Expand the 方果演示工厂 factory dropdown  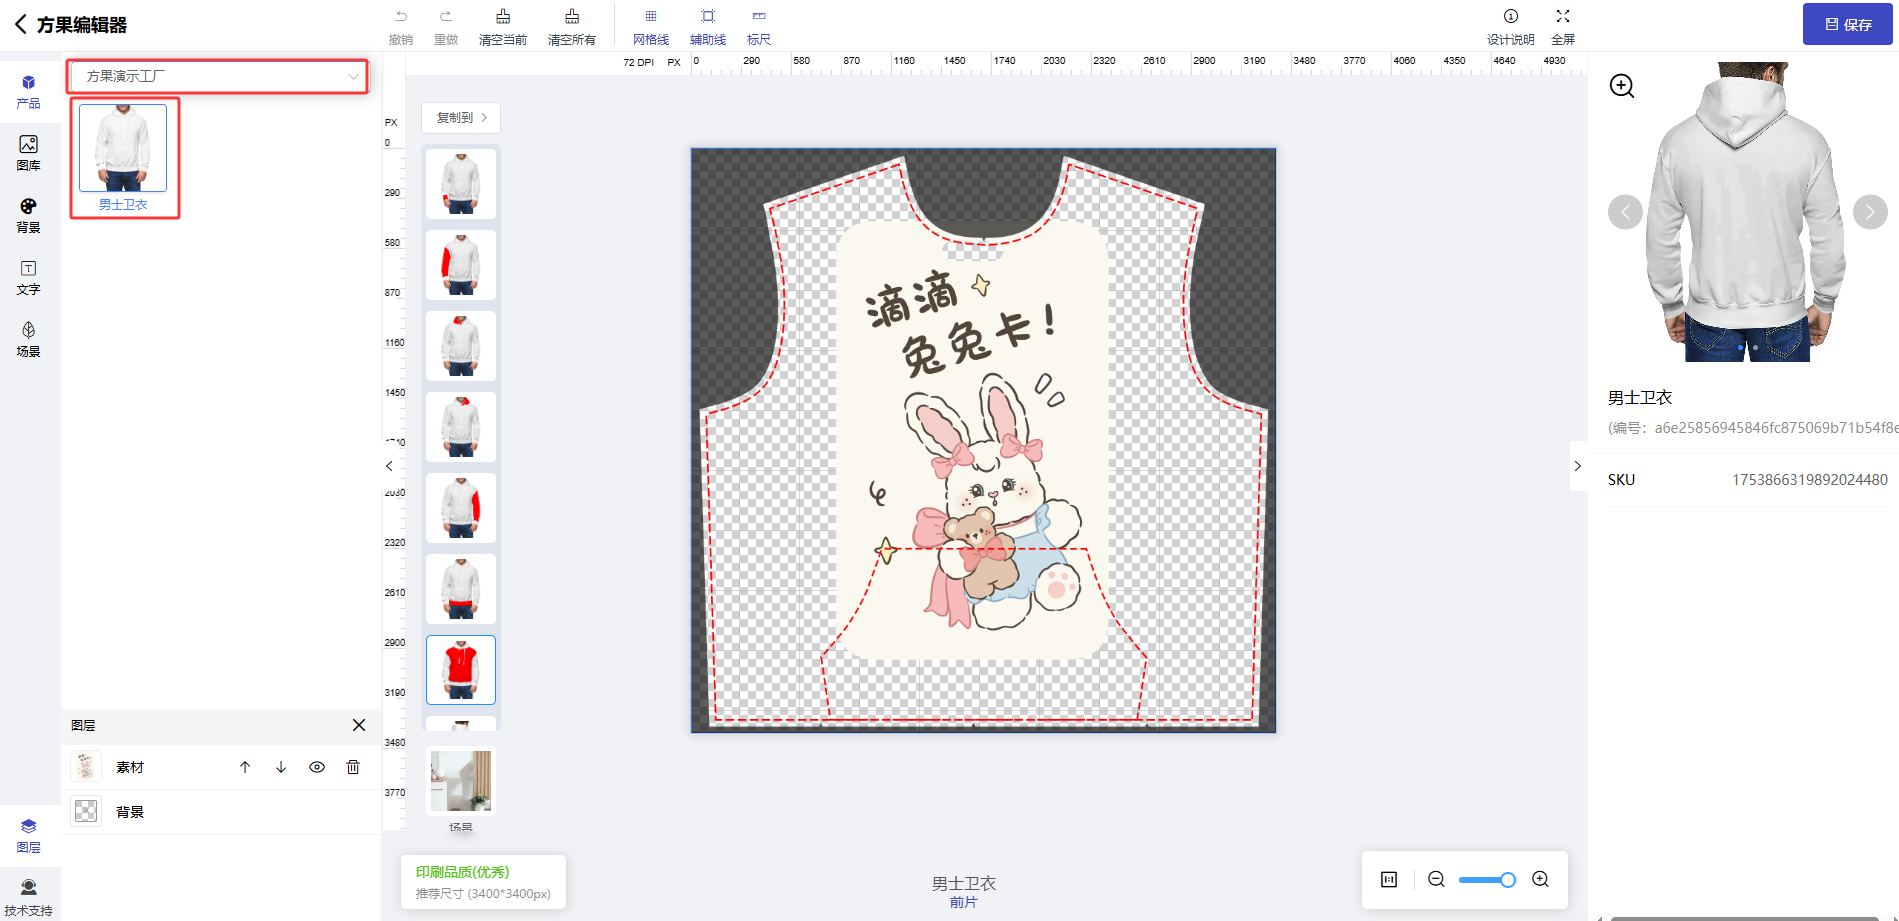coord(218,76)
